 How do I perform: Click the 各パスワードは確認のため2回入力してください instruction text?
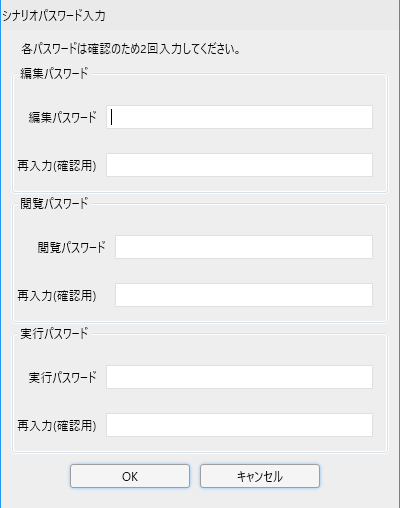pos(131,50)
